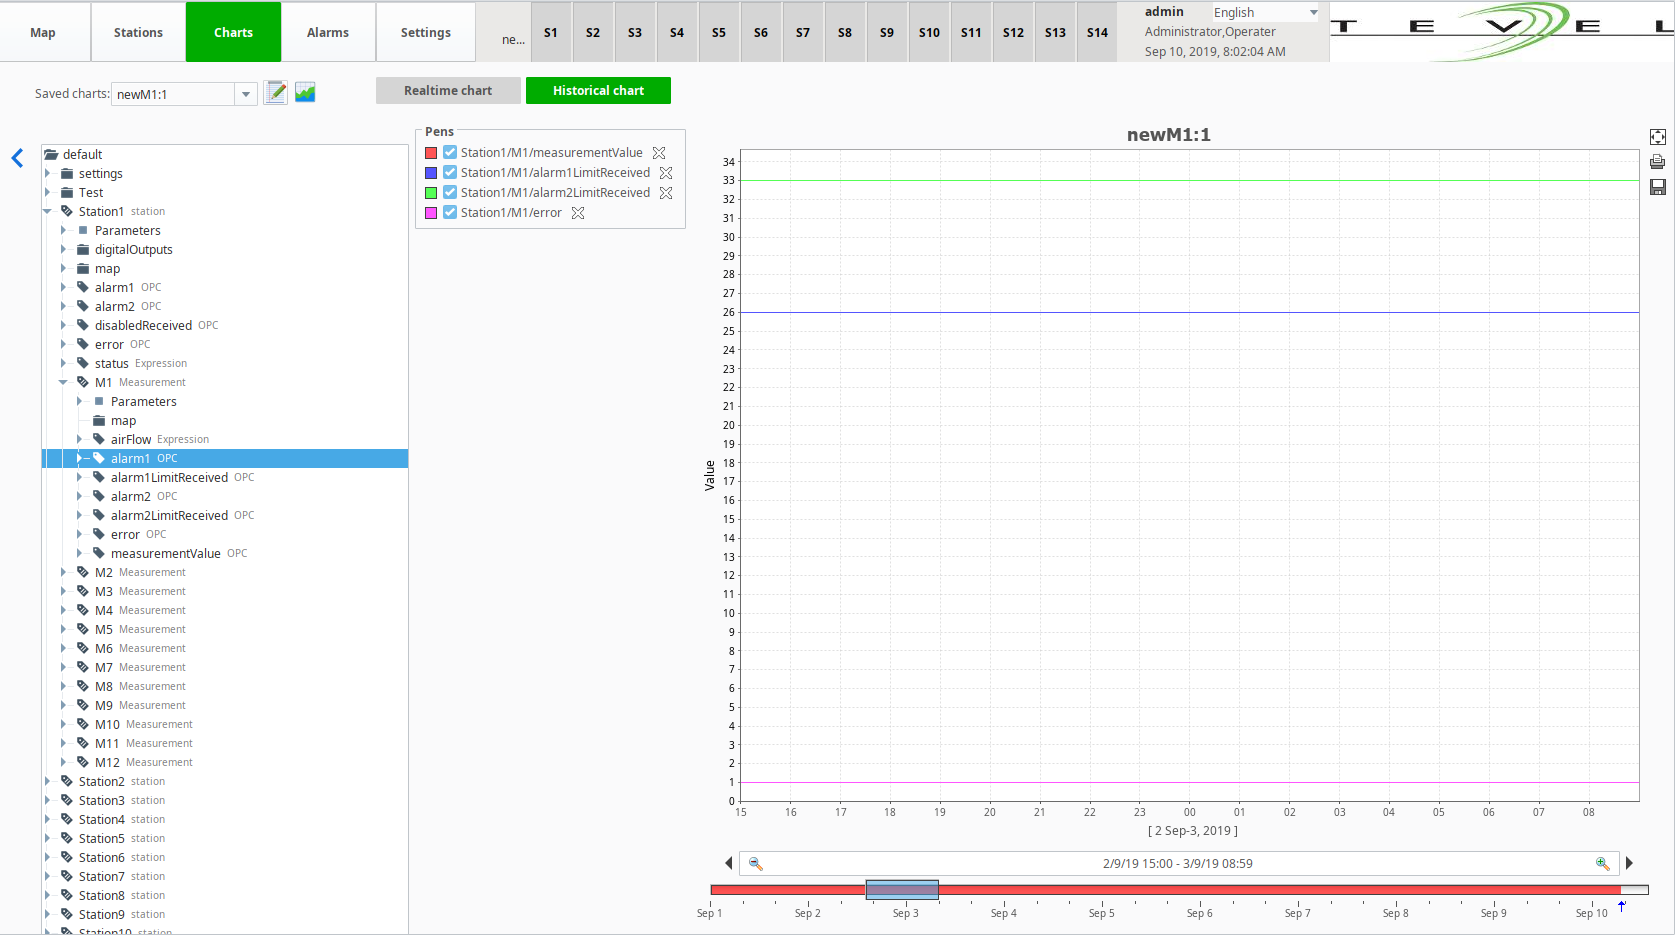Expand the M10 Measurement node
Screen dimensions: 1675x935
pyautogui.click(x=63, y=725)
